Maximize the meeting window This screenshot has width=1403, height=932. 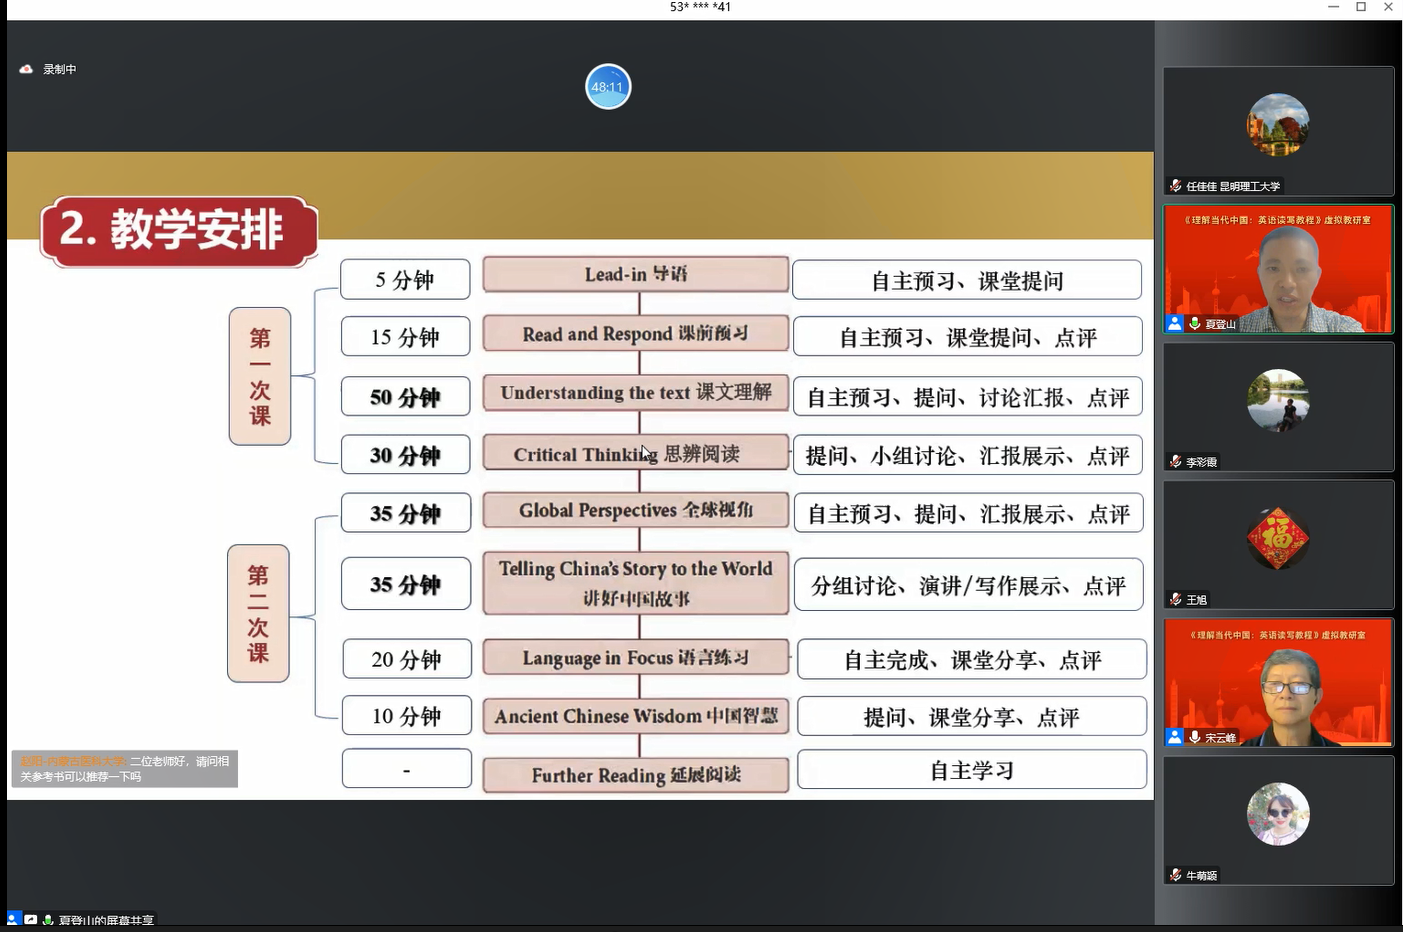pos(1361,7)
